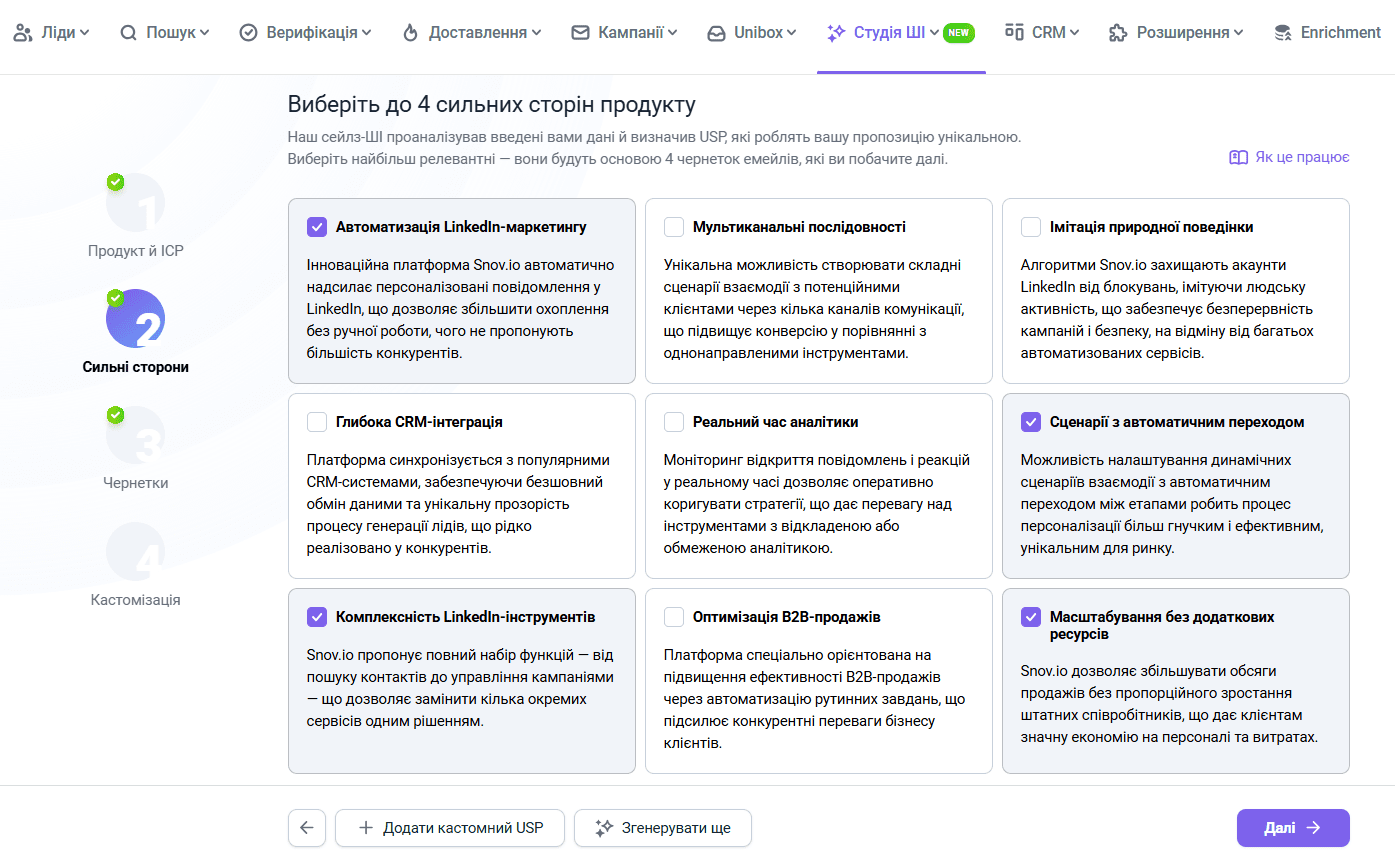
Task: Check the Мультиканальні послідовності checkbox
Action: [674, 227]
